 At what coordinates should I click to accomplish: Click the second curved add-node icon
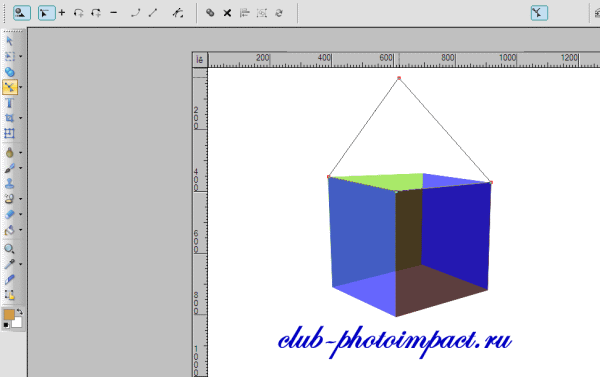coord(96,13)
